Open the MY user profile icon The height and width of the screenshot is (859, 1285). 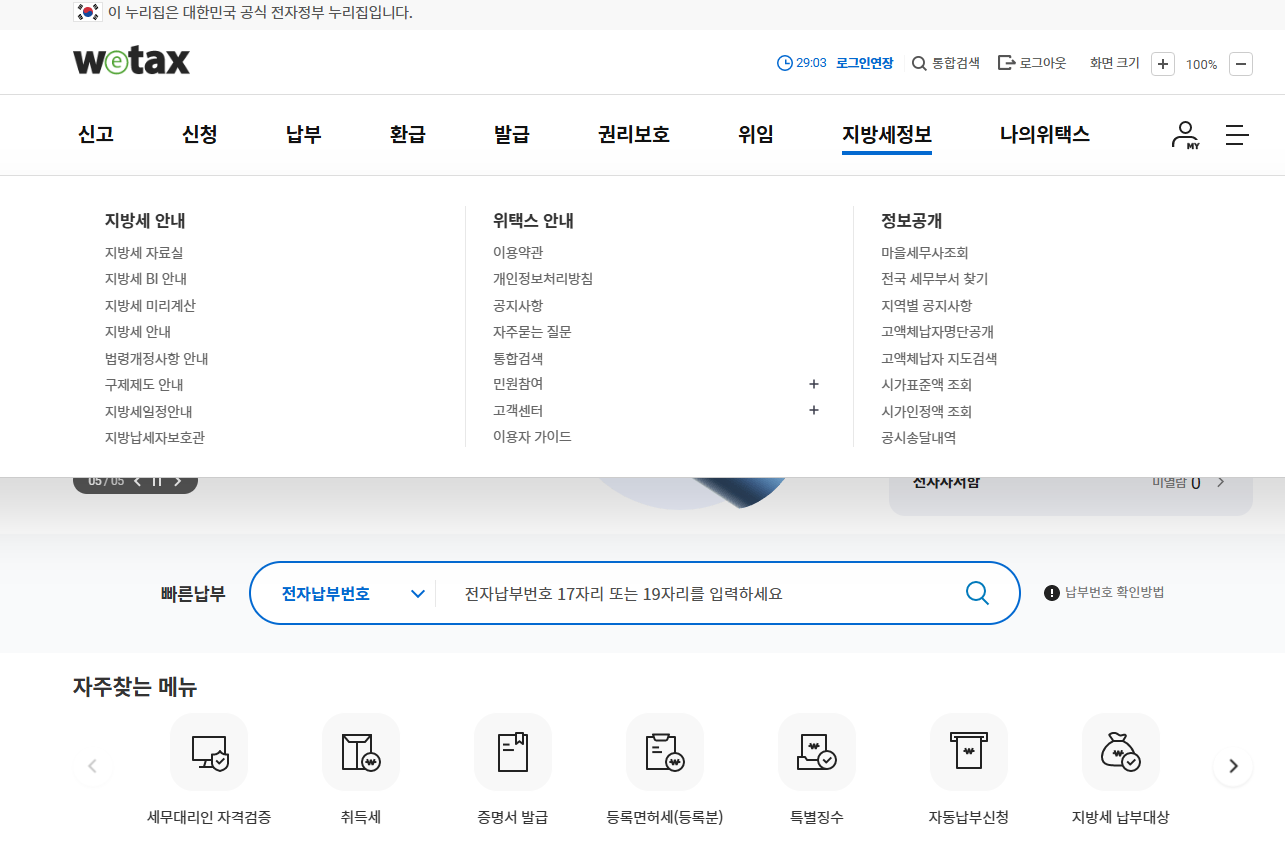click(x=1185, y=135)
